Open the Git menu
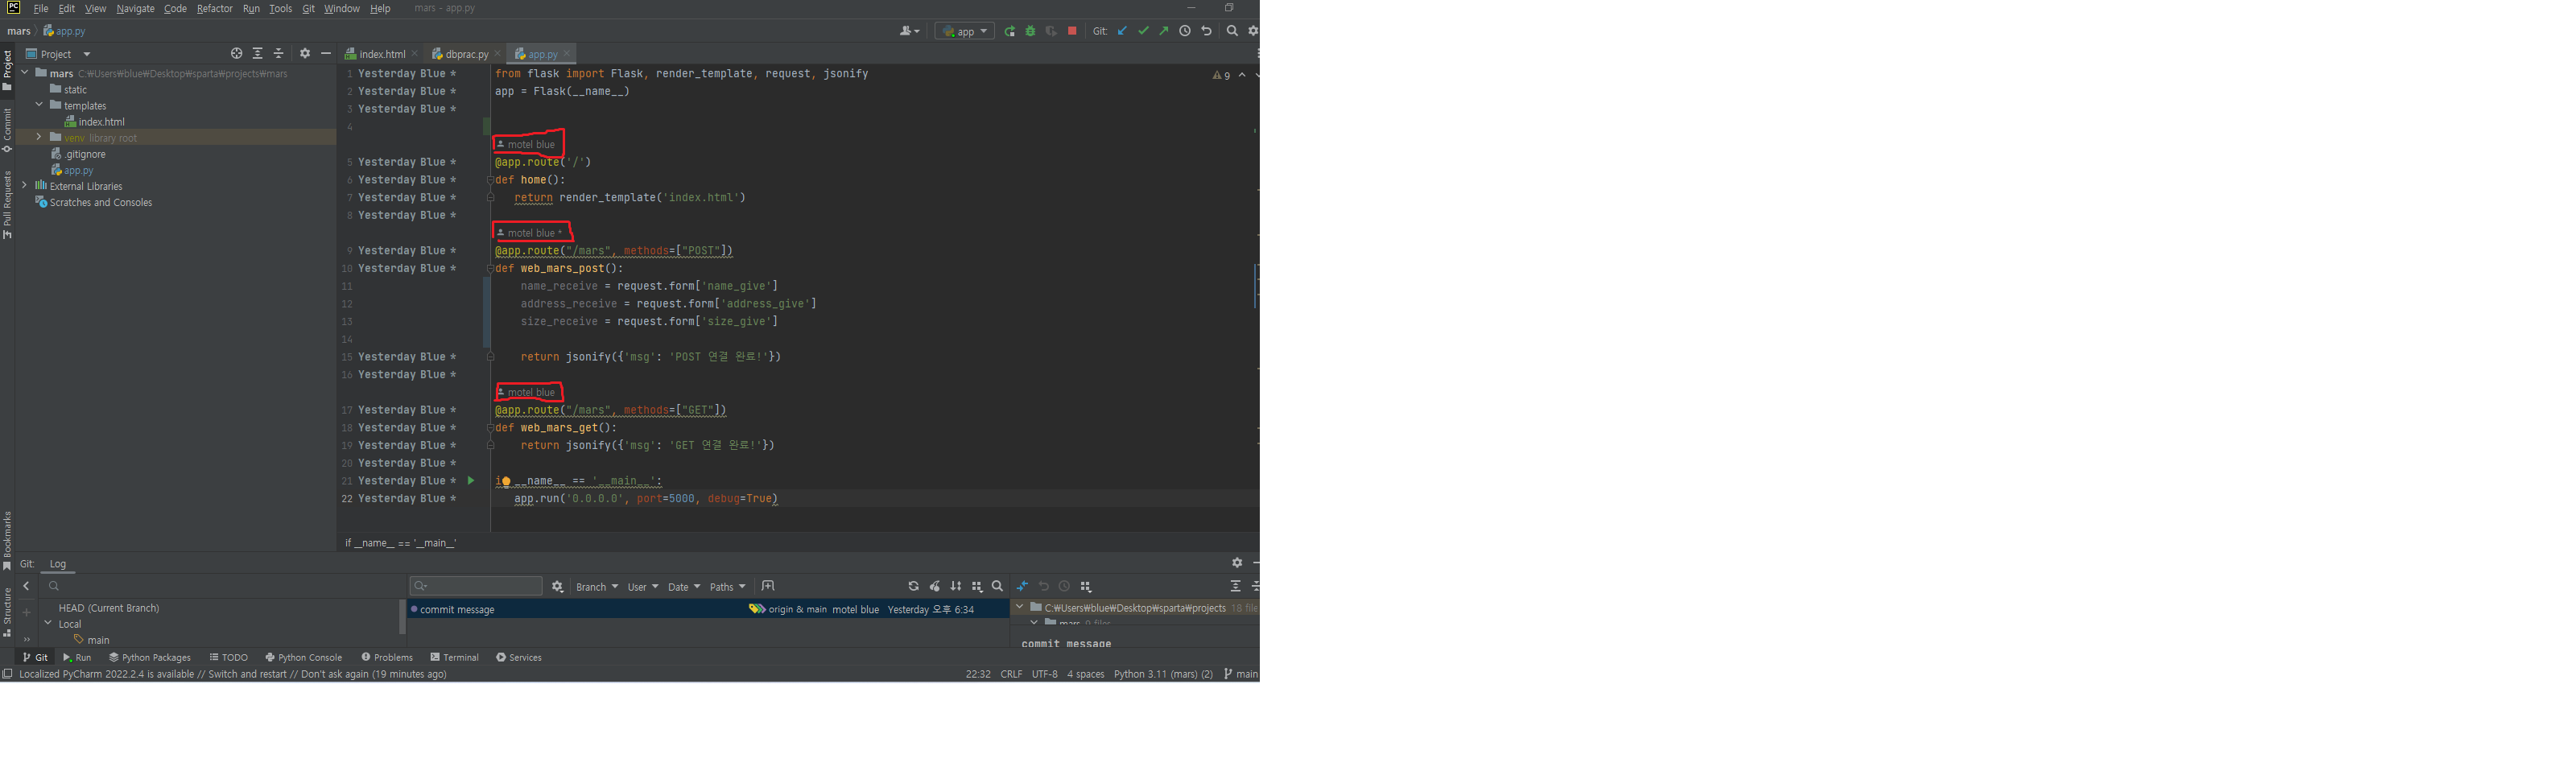 point(308,8)
